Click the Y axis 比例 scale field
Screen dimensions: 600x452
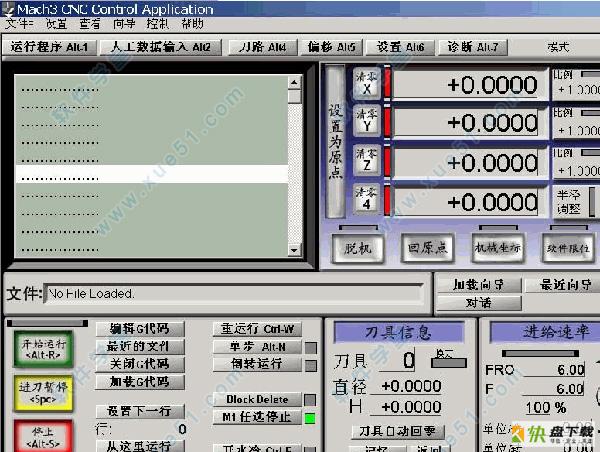(x=577, y=131)
